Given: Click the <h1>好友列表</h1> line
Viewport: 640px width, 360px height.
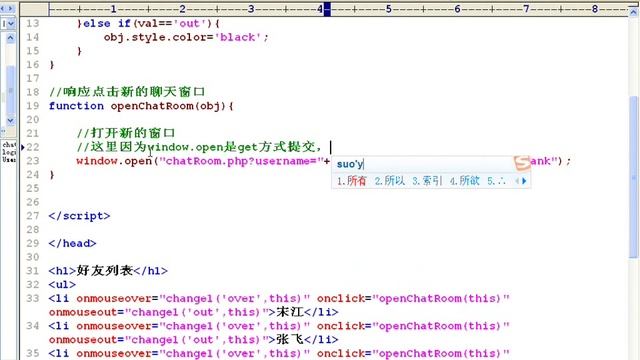Looking at the screenshot, I should pyautogui.click(x=108, y=271).
